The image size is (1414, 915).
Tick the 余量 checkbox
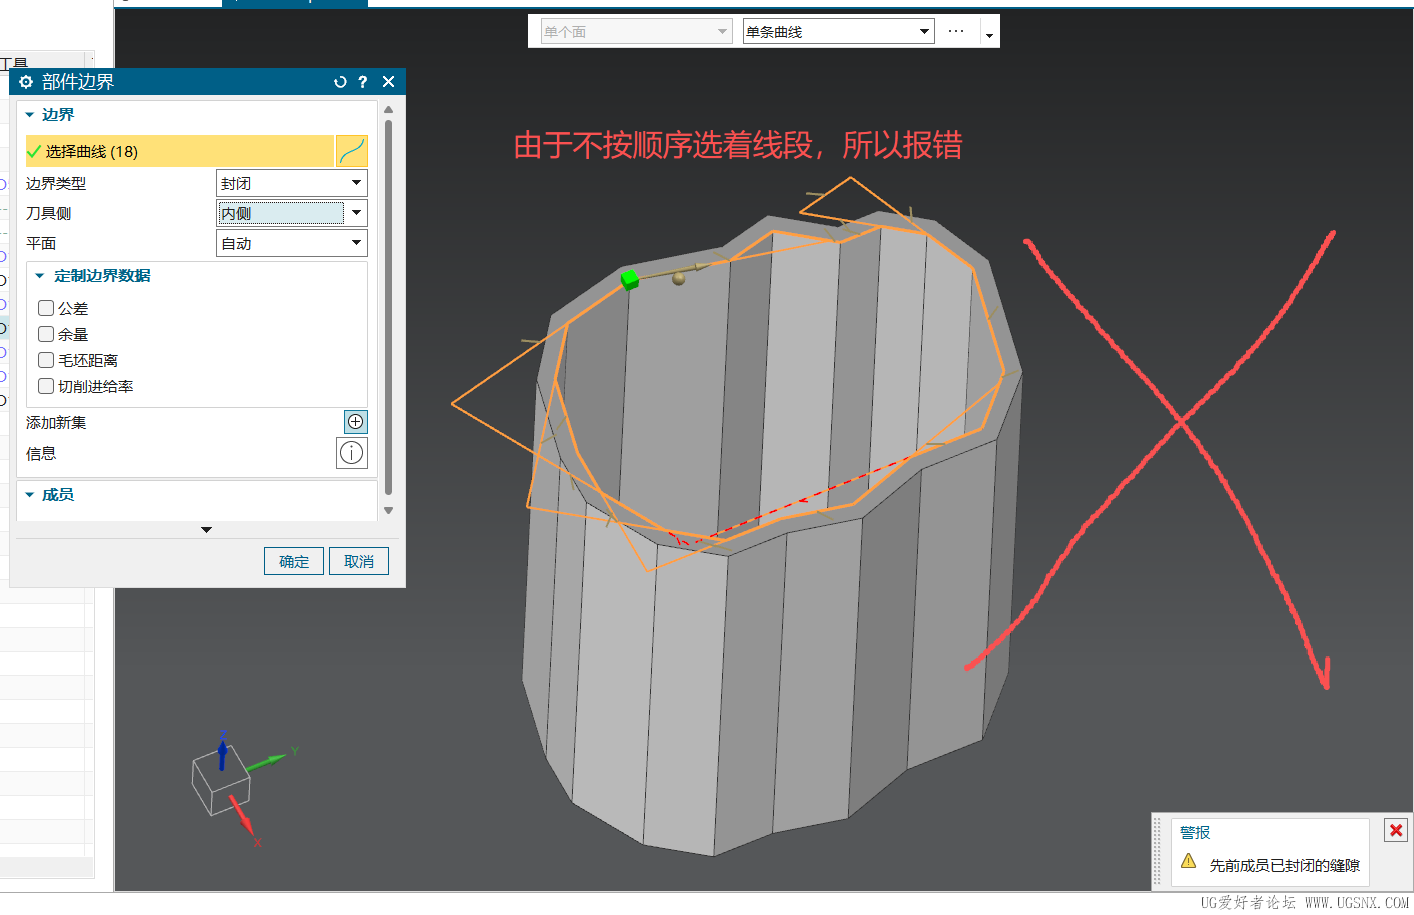46,334
